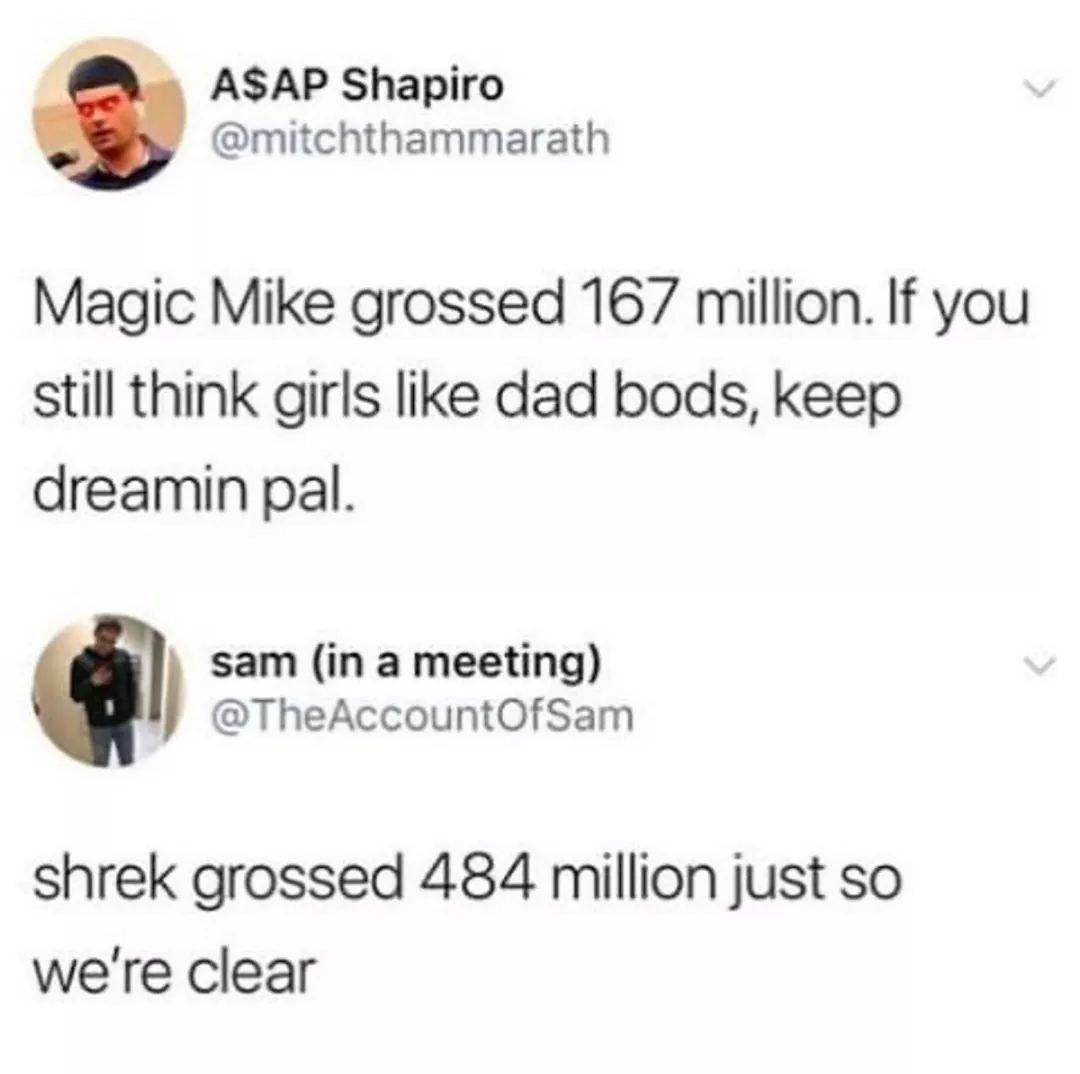The image size is (1080, 1074).
Task: Open A$AP Shapiro's profile picture
Action: (110, 114)
